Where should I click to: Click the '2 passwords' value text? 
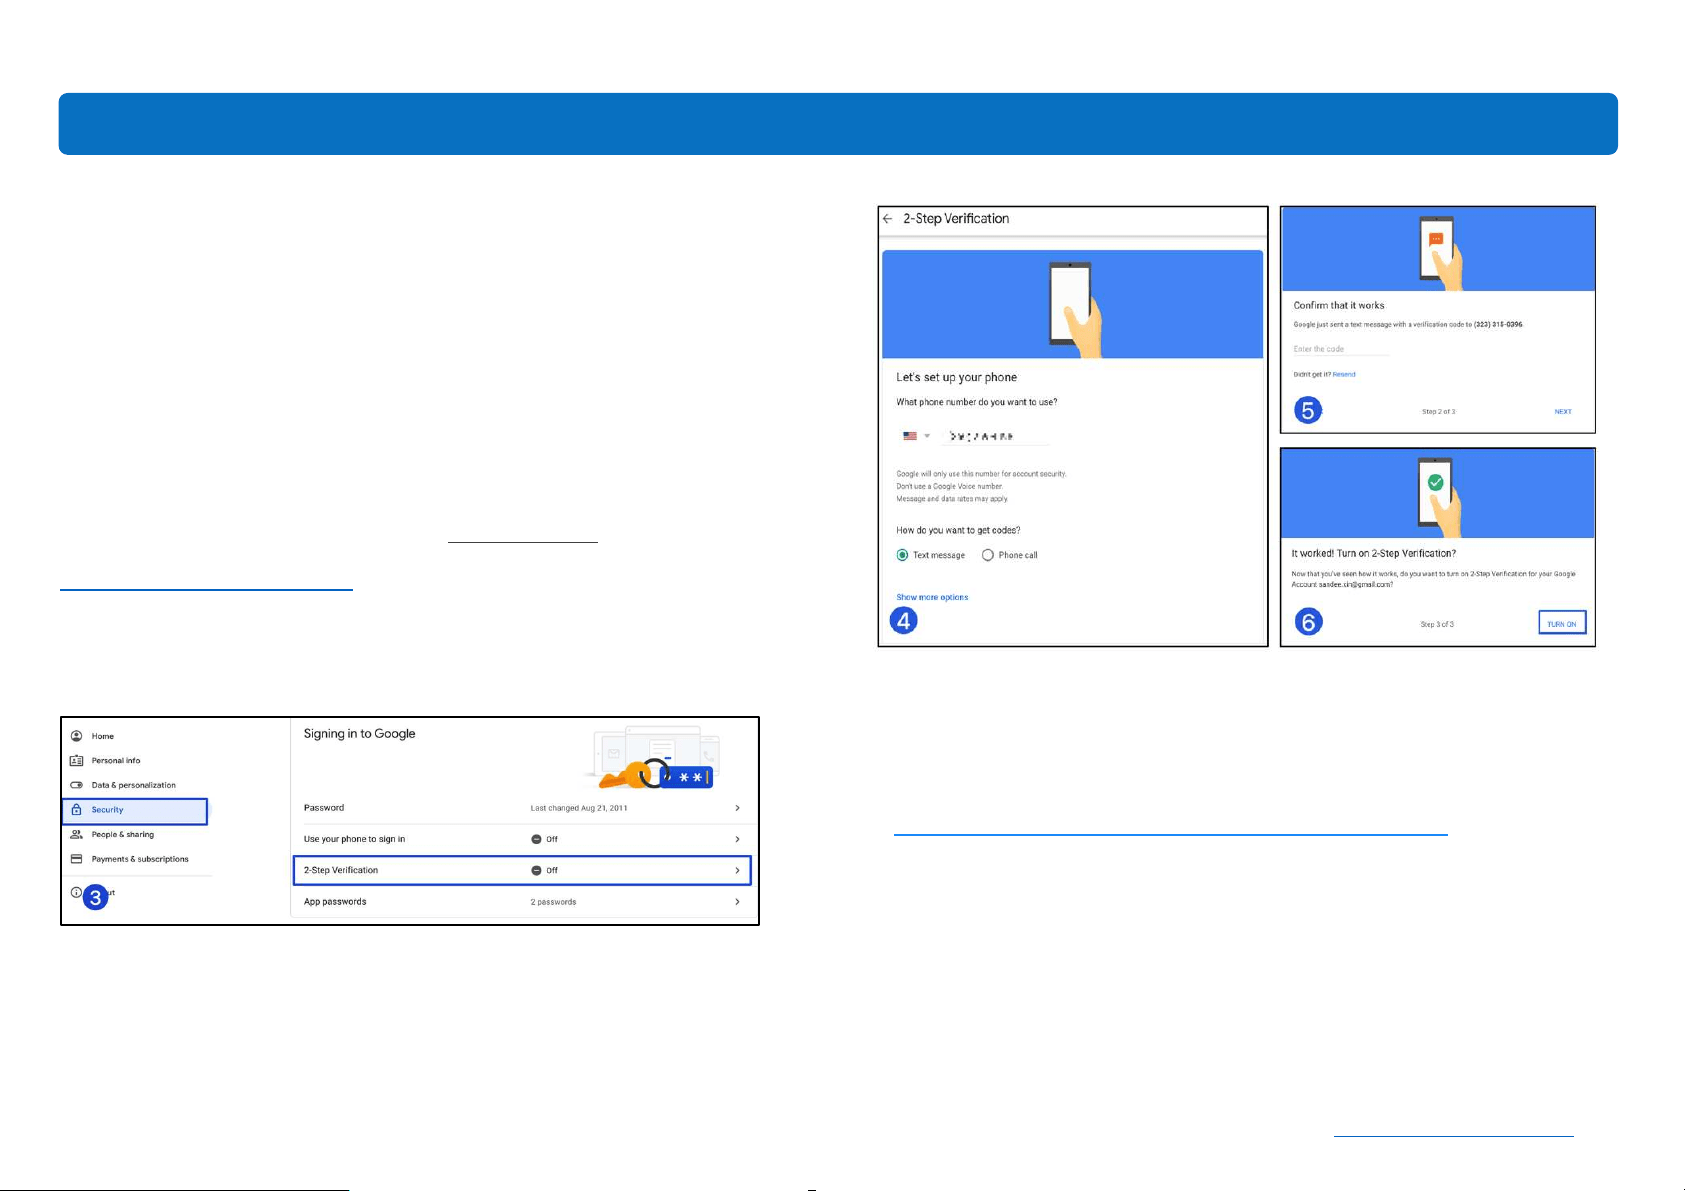point(553,902)
